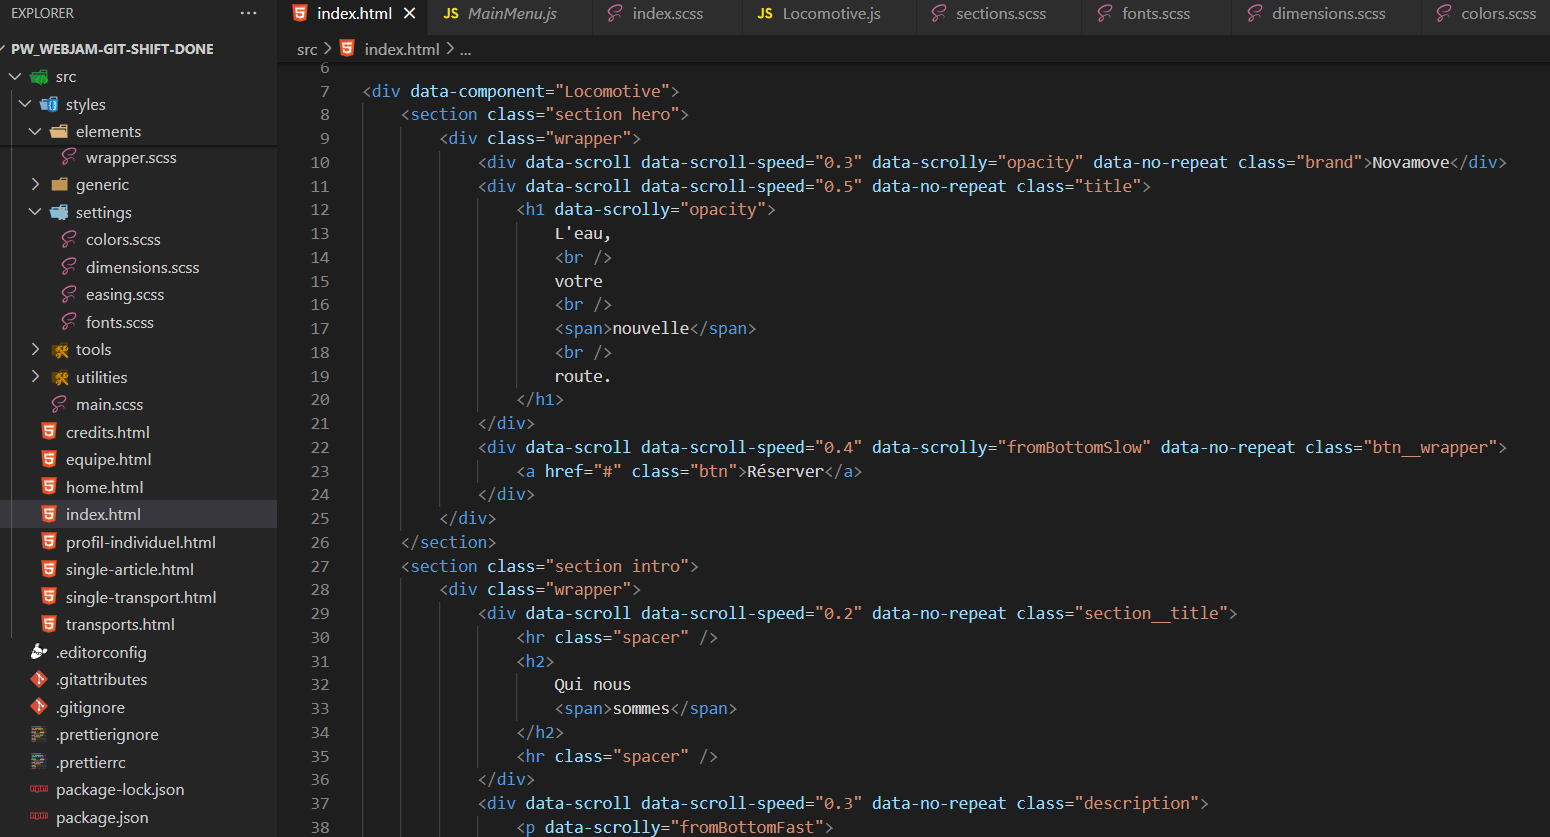Click the Sass icon beside colors.scss
The width and height of the screenshot is (1550, 837).
(66, 239)
